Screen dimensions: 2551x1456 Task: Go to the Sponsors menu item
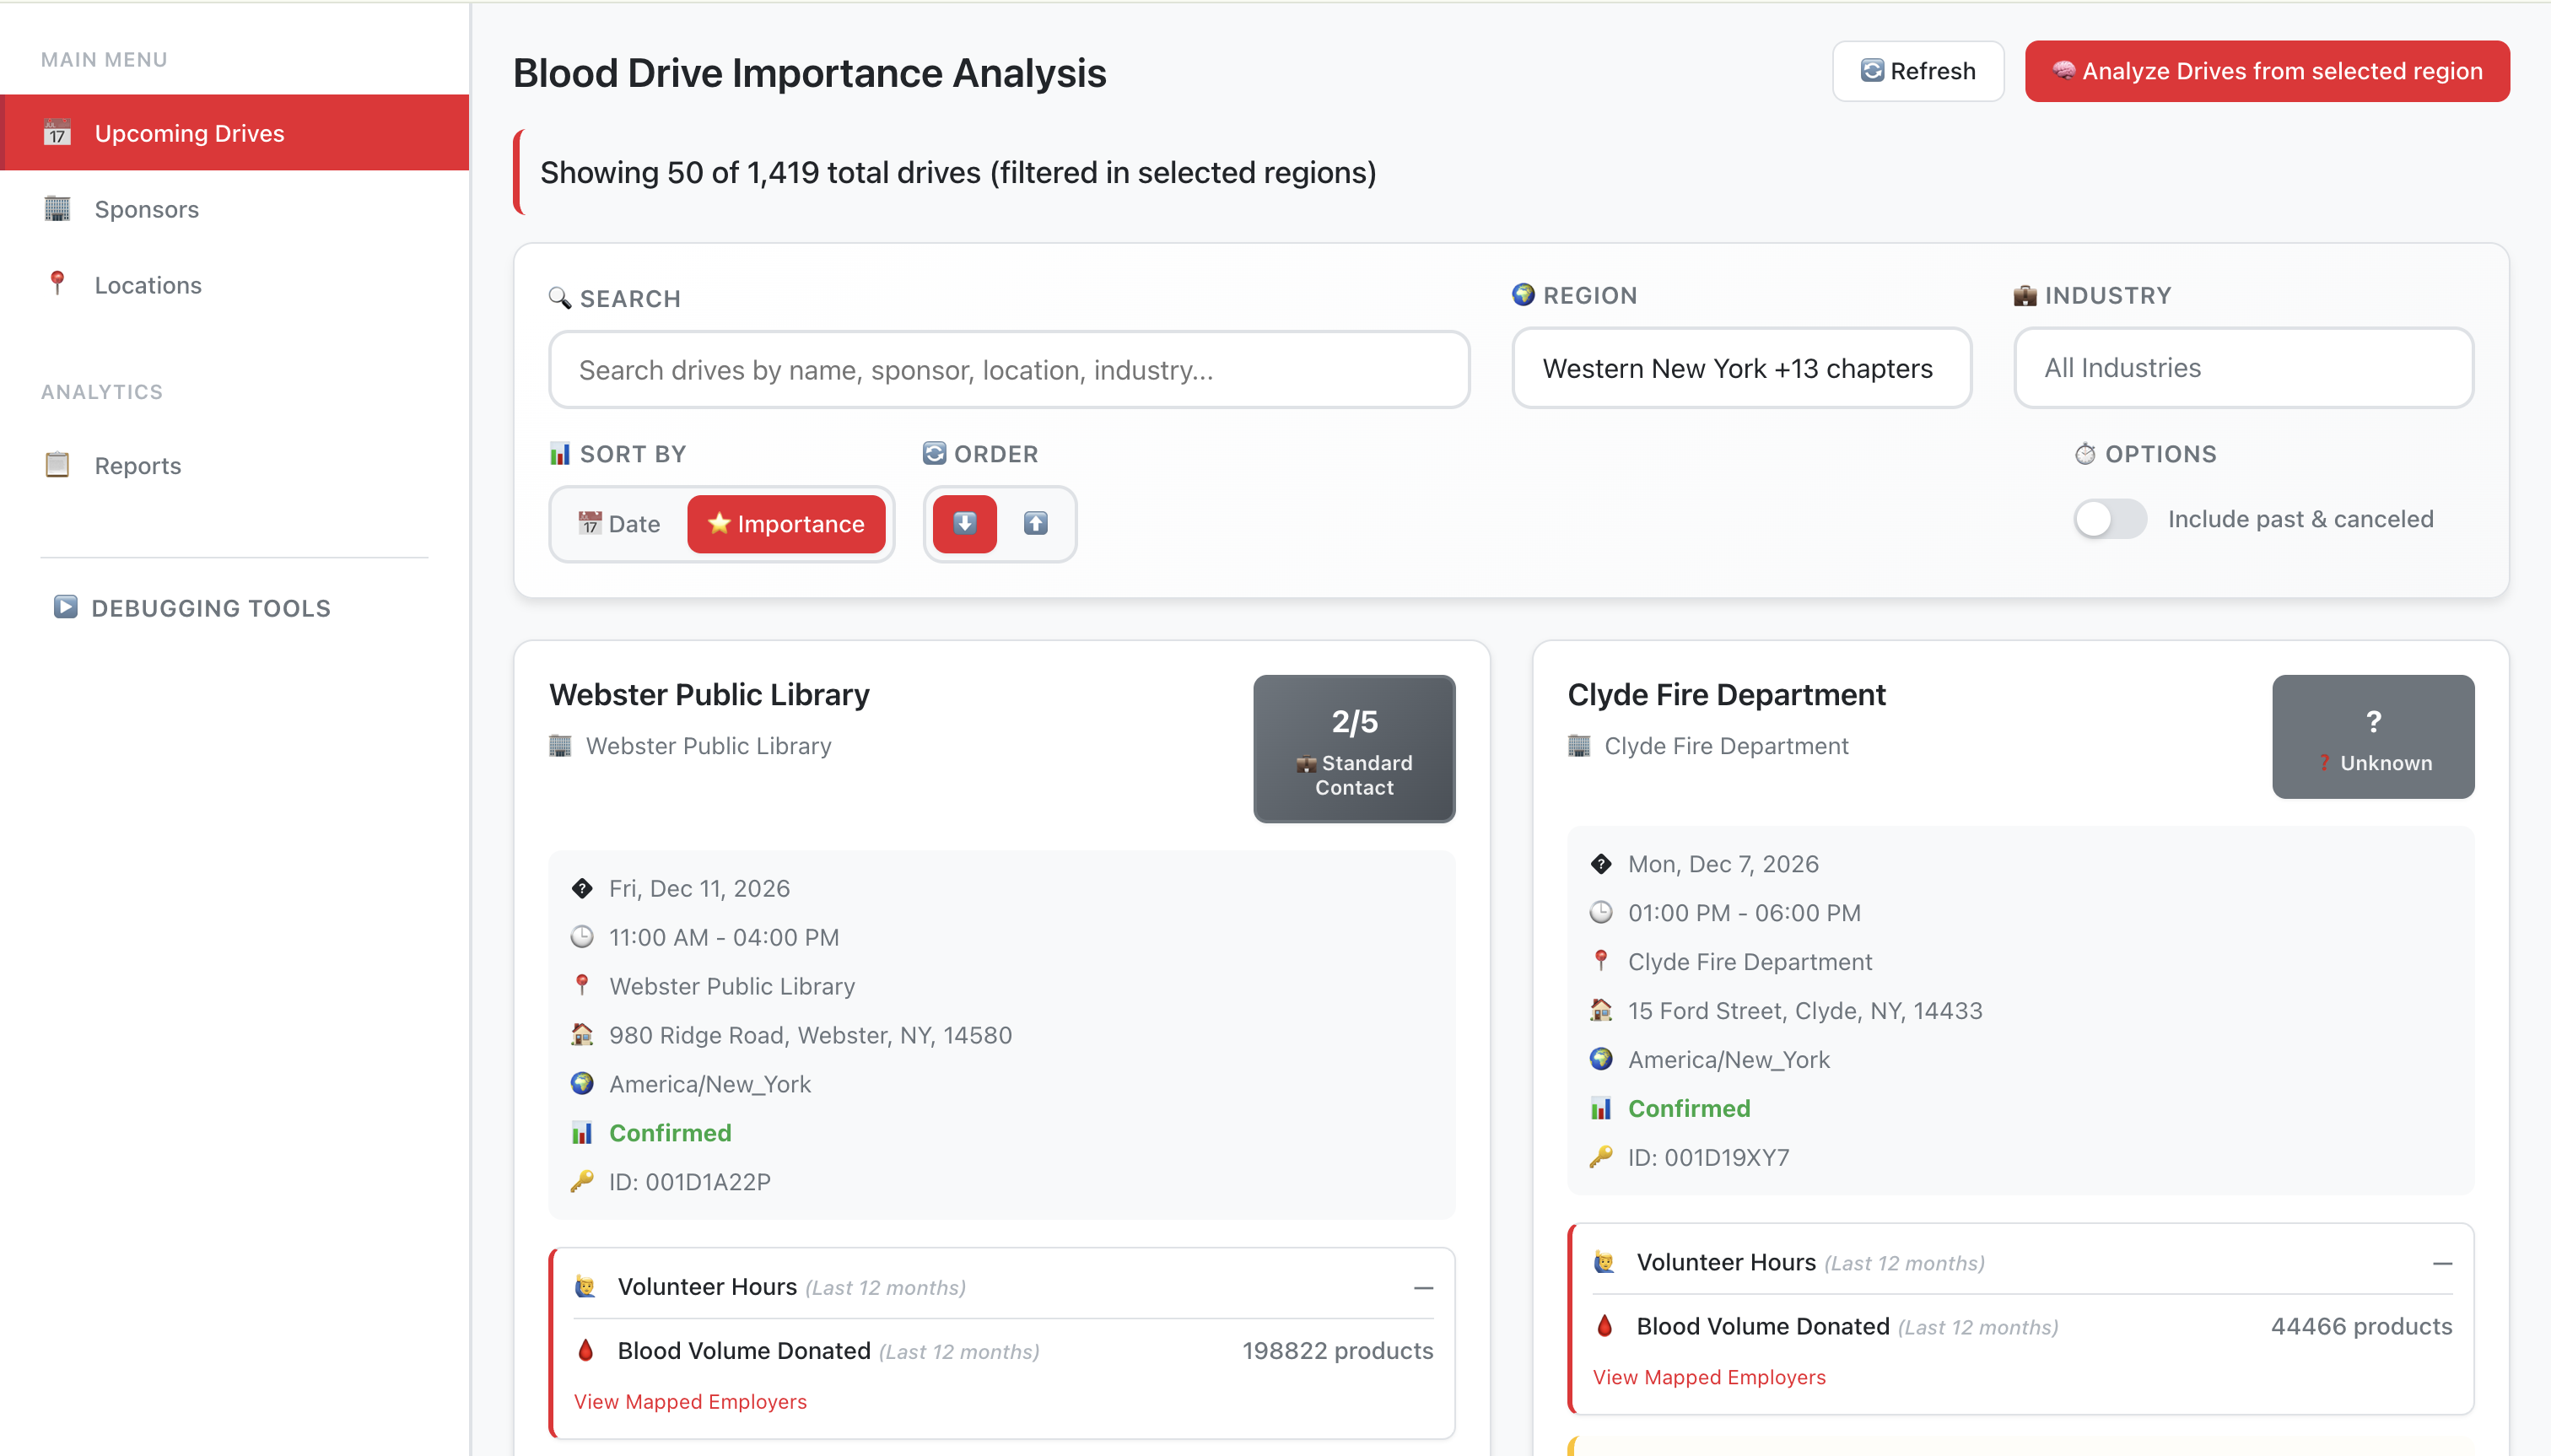(x=234, y=209)
